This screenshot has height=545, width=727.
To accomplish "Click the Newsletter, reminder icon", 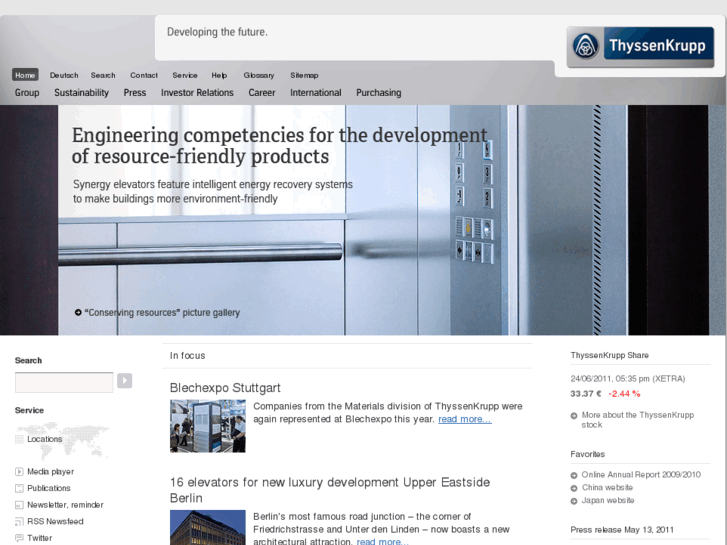I will click(19, 505).
